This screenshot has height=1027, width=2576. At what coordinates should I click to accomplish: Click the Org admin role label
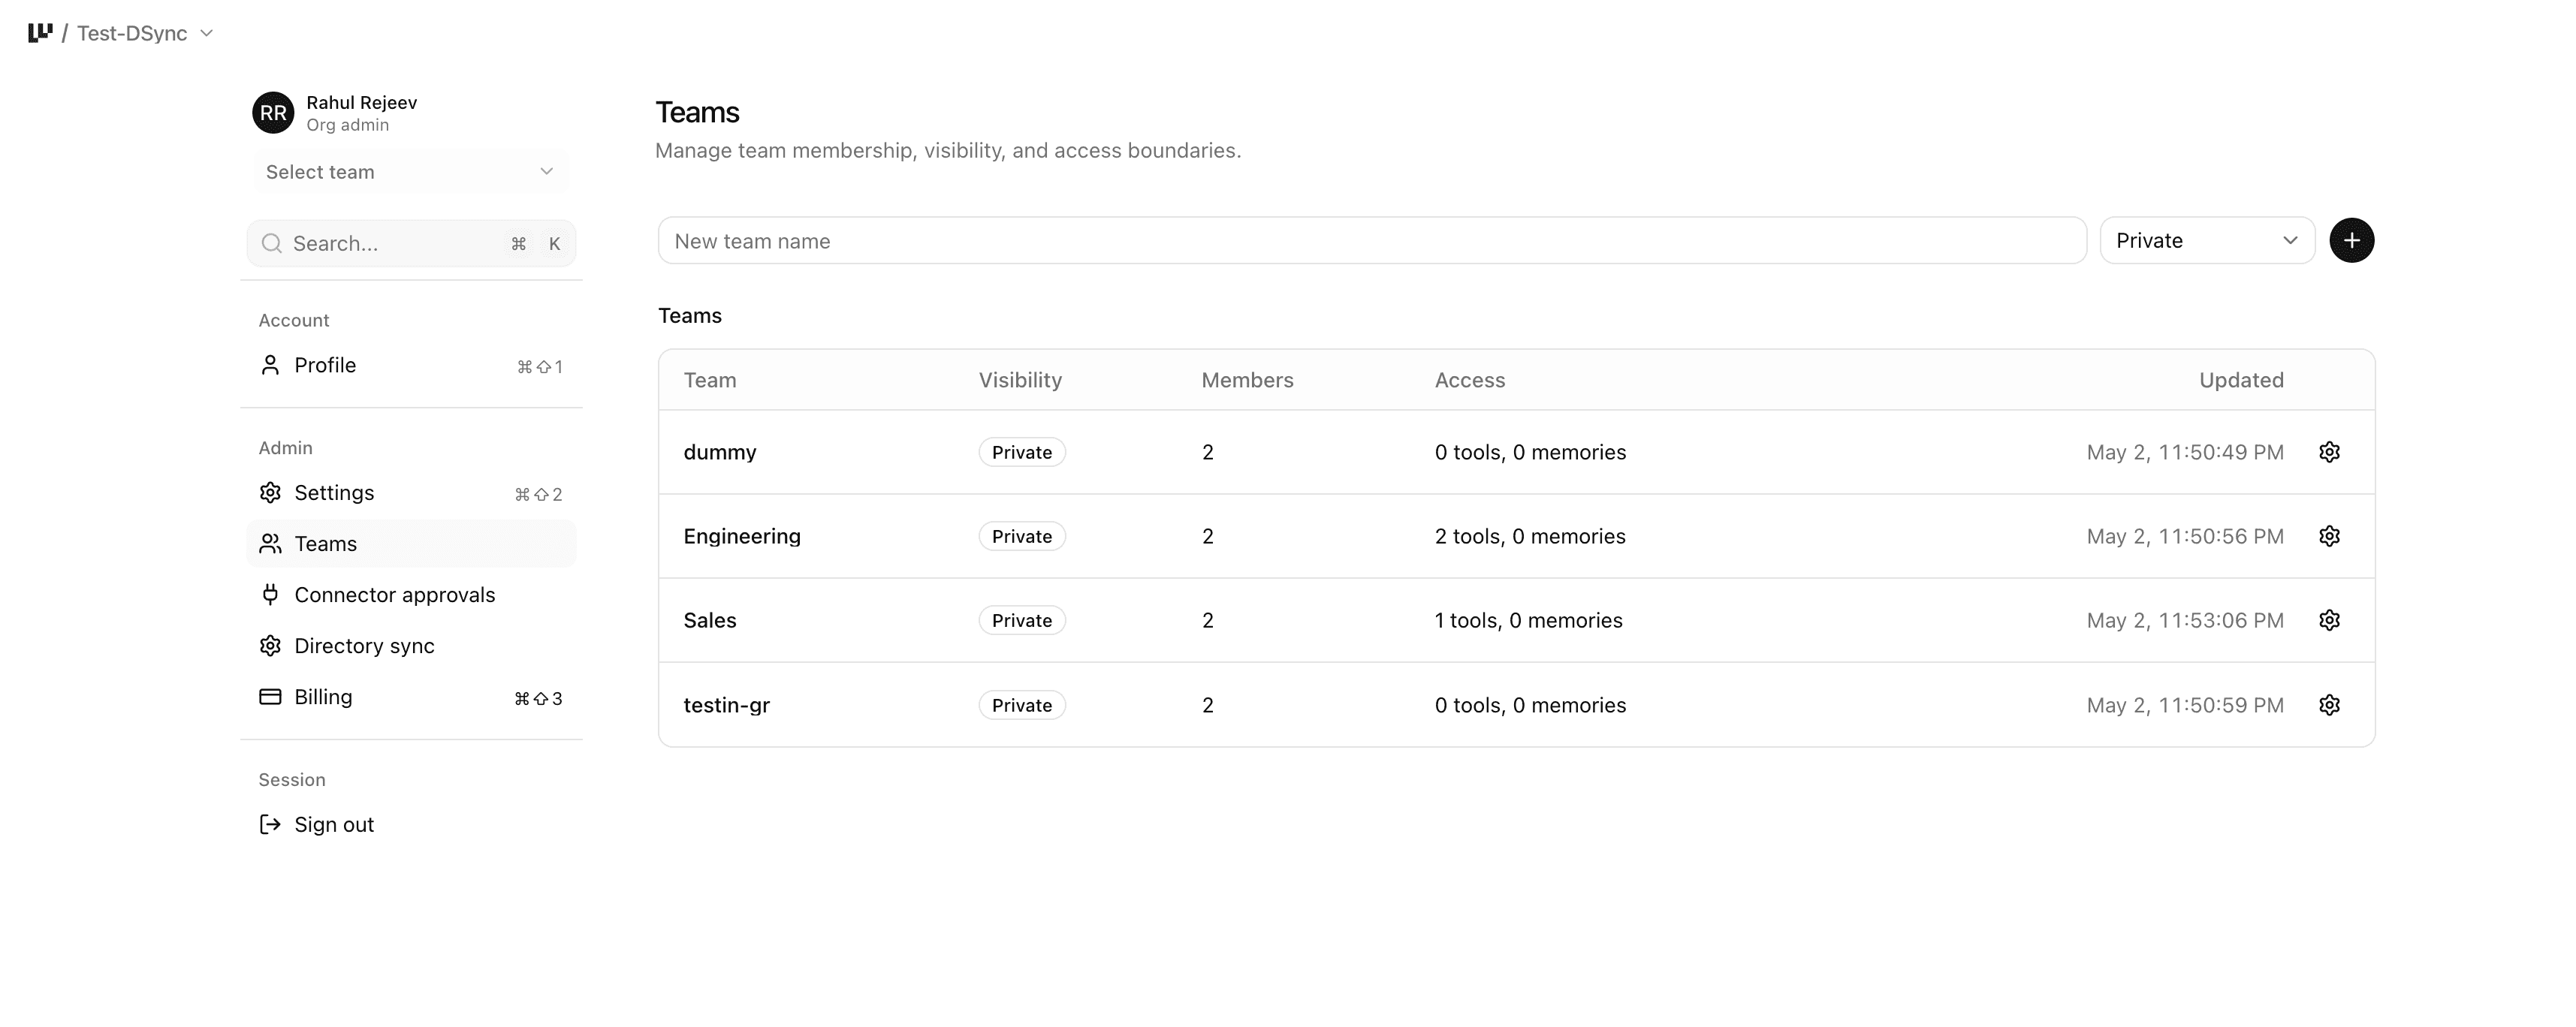pos(348,125)
